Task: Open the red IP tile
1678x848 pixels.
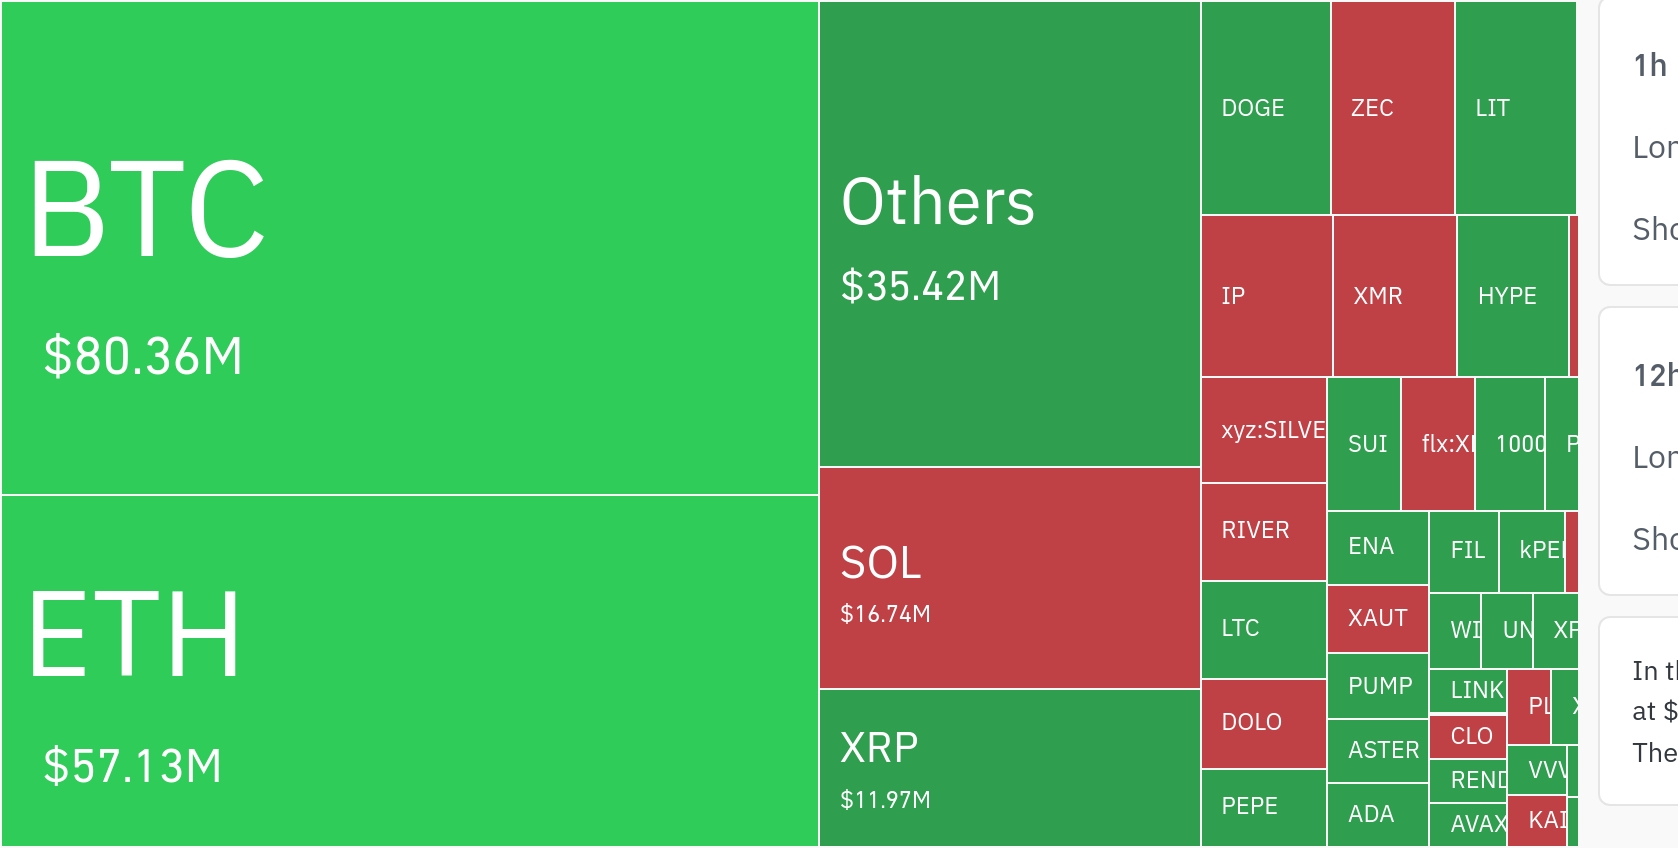Action: (x=1266, y=296)
